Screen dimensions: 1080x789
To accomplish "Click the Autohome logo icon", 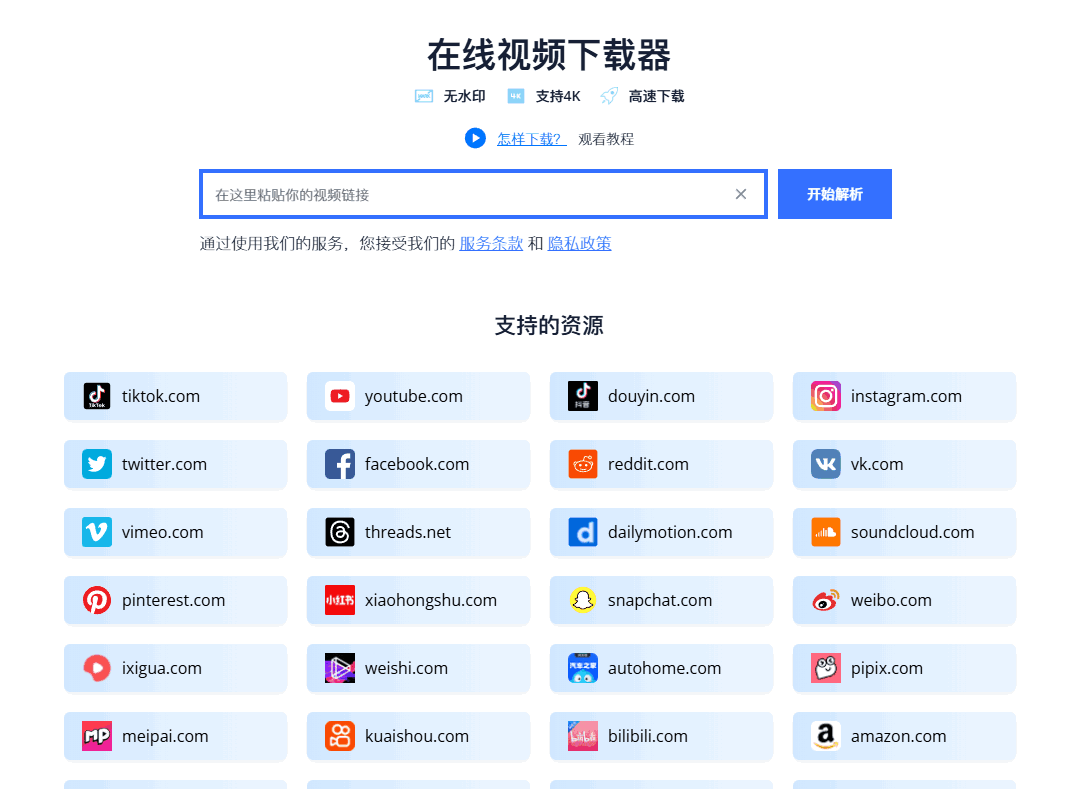I will 583,669.
